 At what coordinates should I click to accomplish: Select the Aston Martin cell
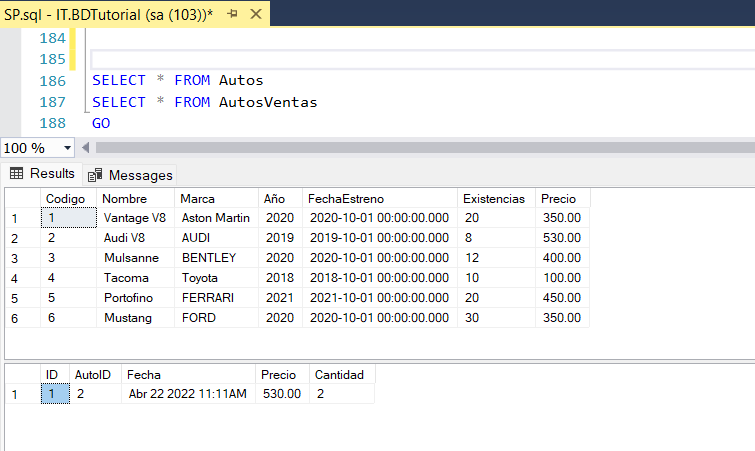(216, 218)
